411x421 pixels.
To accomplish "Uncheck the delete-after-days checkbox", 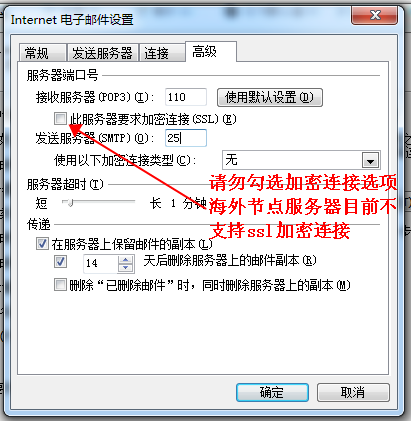I will click(60, 261).
